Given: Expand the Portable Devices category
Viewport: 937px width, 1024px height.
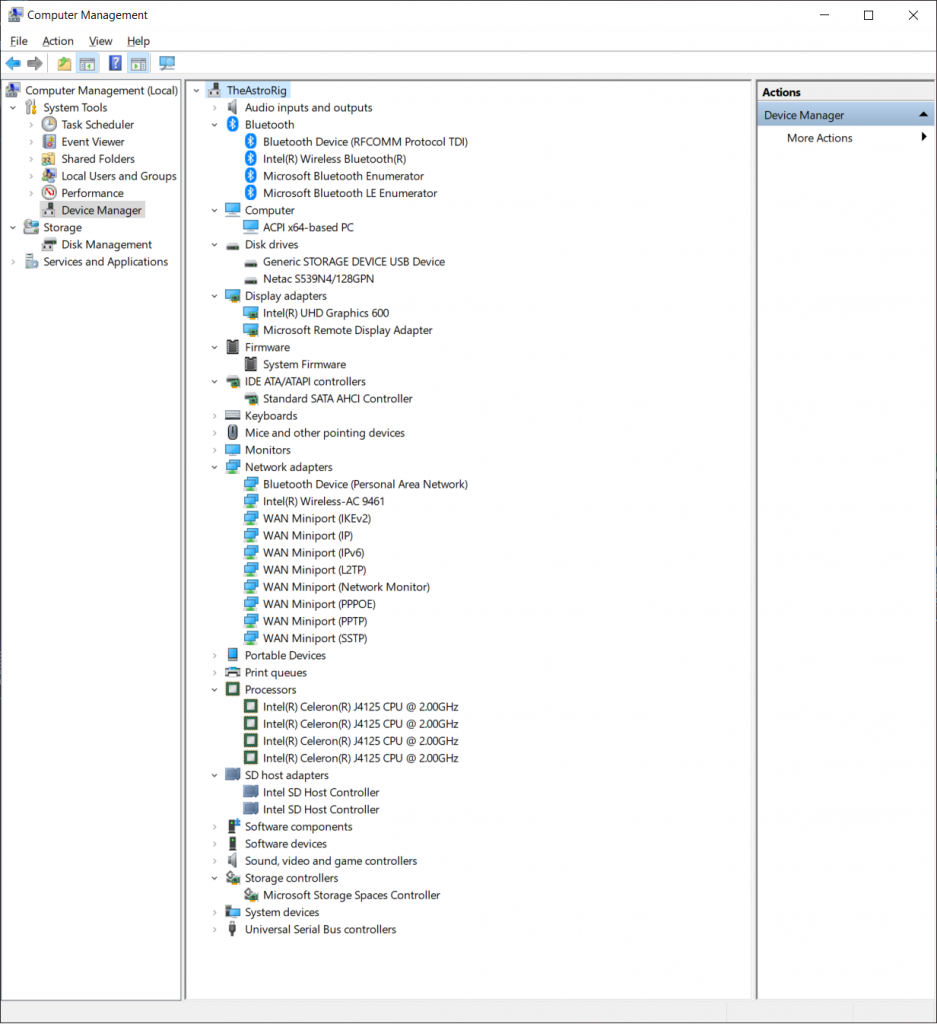Looking at the screenshot, I should (x=215, y=656).
